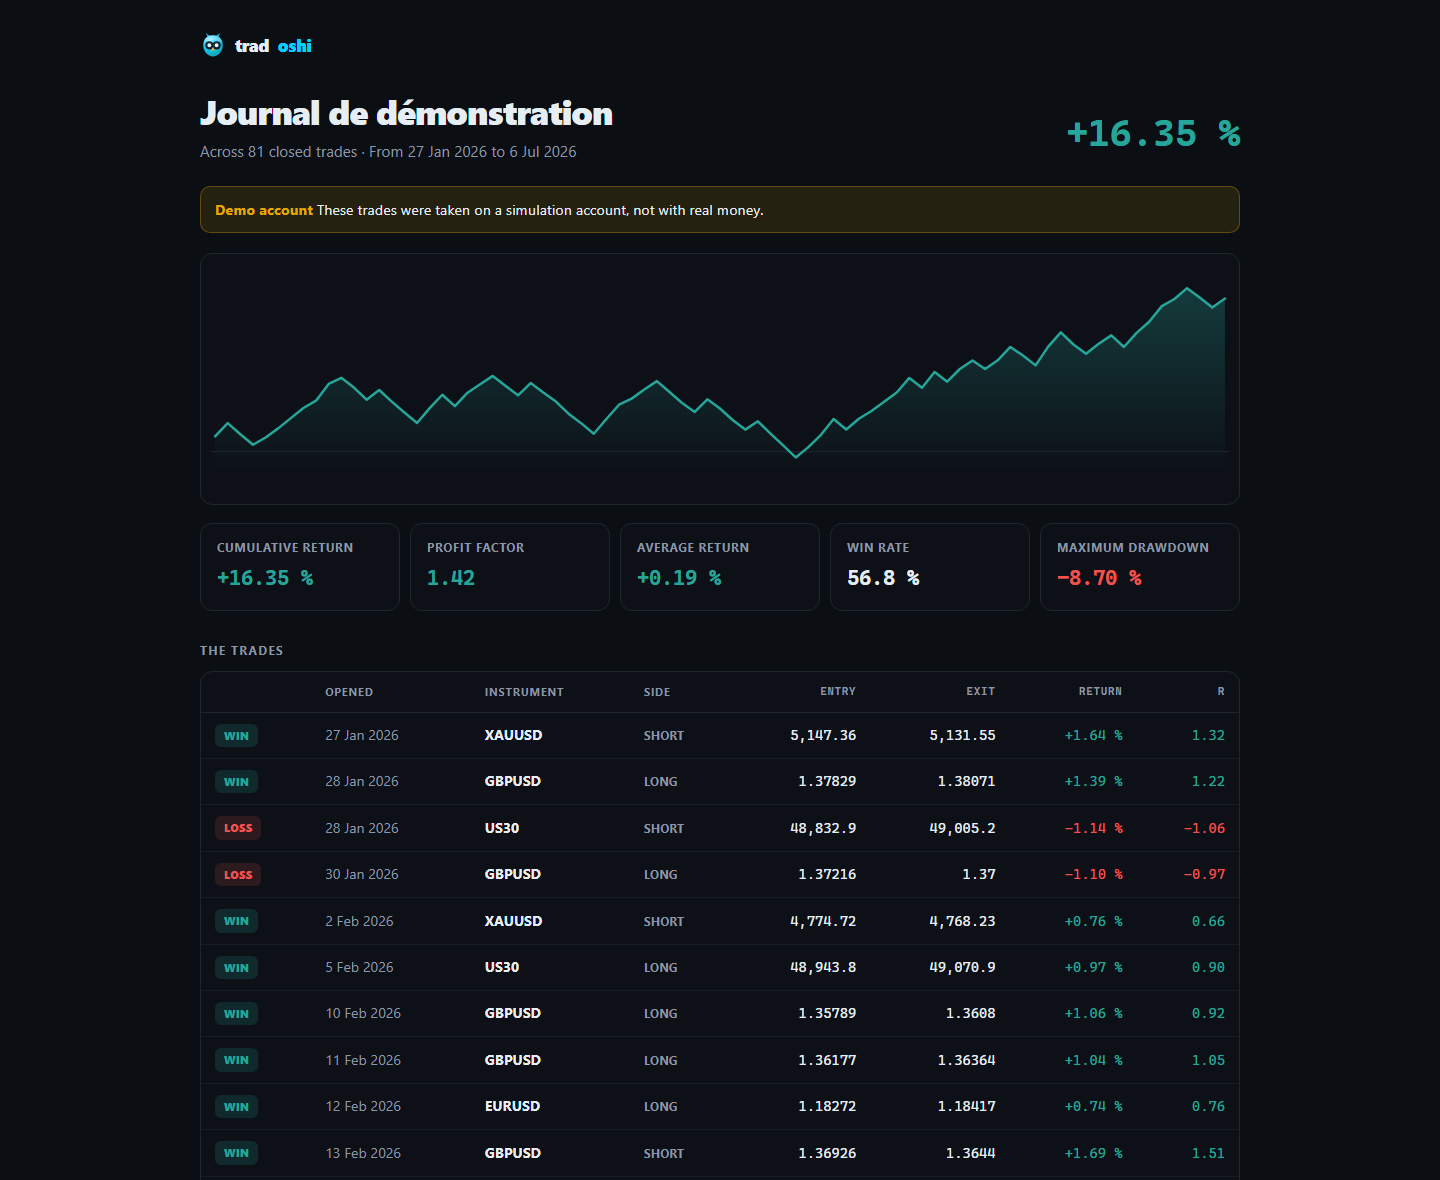Click the ENTRY column header

pyautogui.click(x=838, y=691)
